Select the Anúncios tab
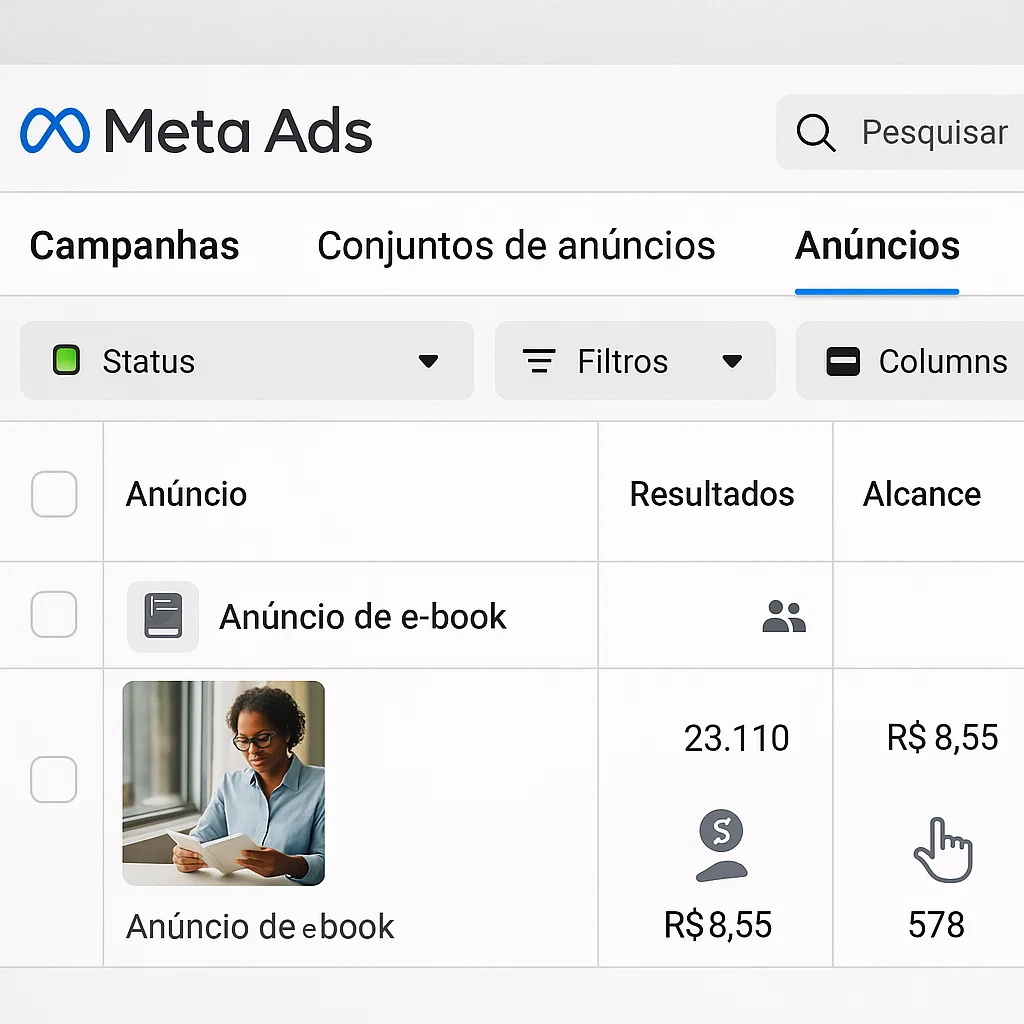This screenshot has width=1024, height=1024. tap(877, 246)
